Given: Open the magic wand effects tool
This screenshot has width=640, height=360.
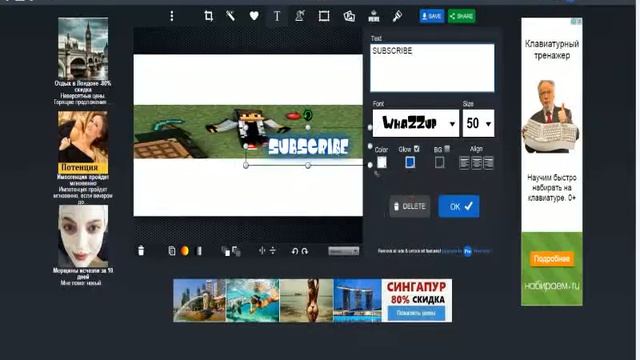Looking at the screenshot, I should pos(231,16).
